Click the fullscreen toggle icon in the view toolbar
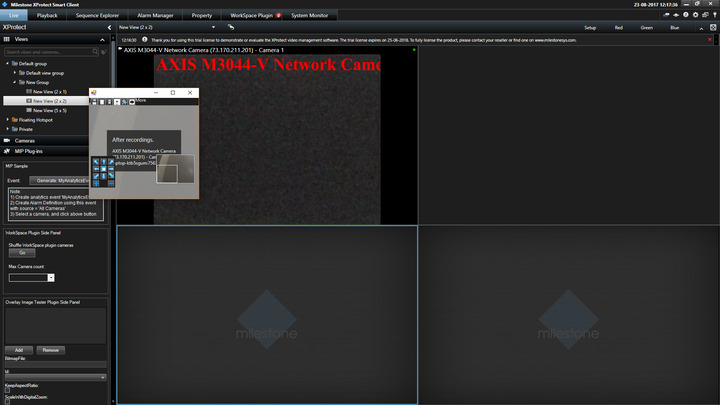Image resolution: width=720 pixels, height=405 pixels. click(x=711, y=28)
